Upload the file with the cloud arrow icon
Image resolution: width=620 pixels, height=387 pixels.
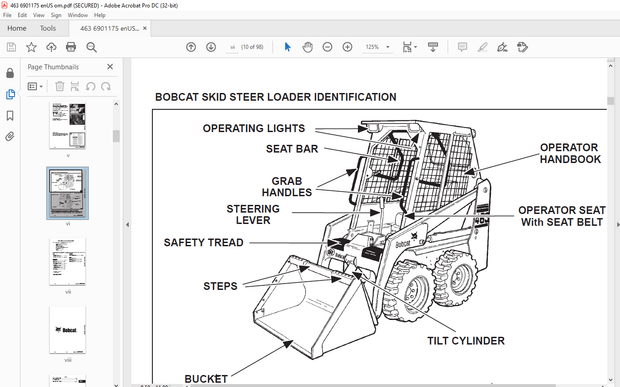pyautogui.click(x=51, y=47)
